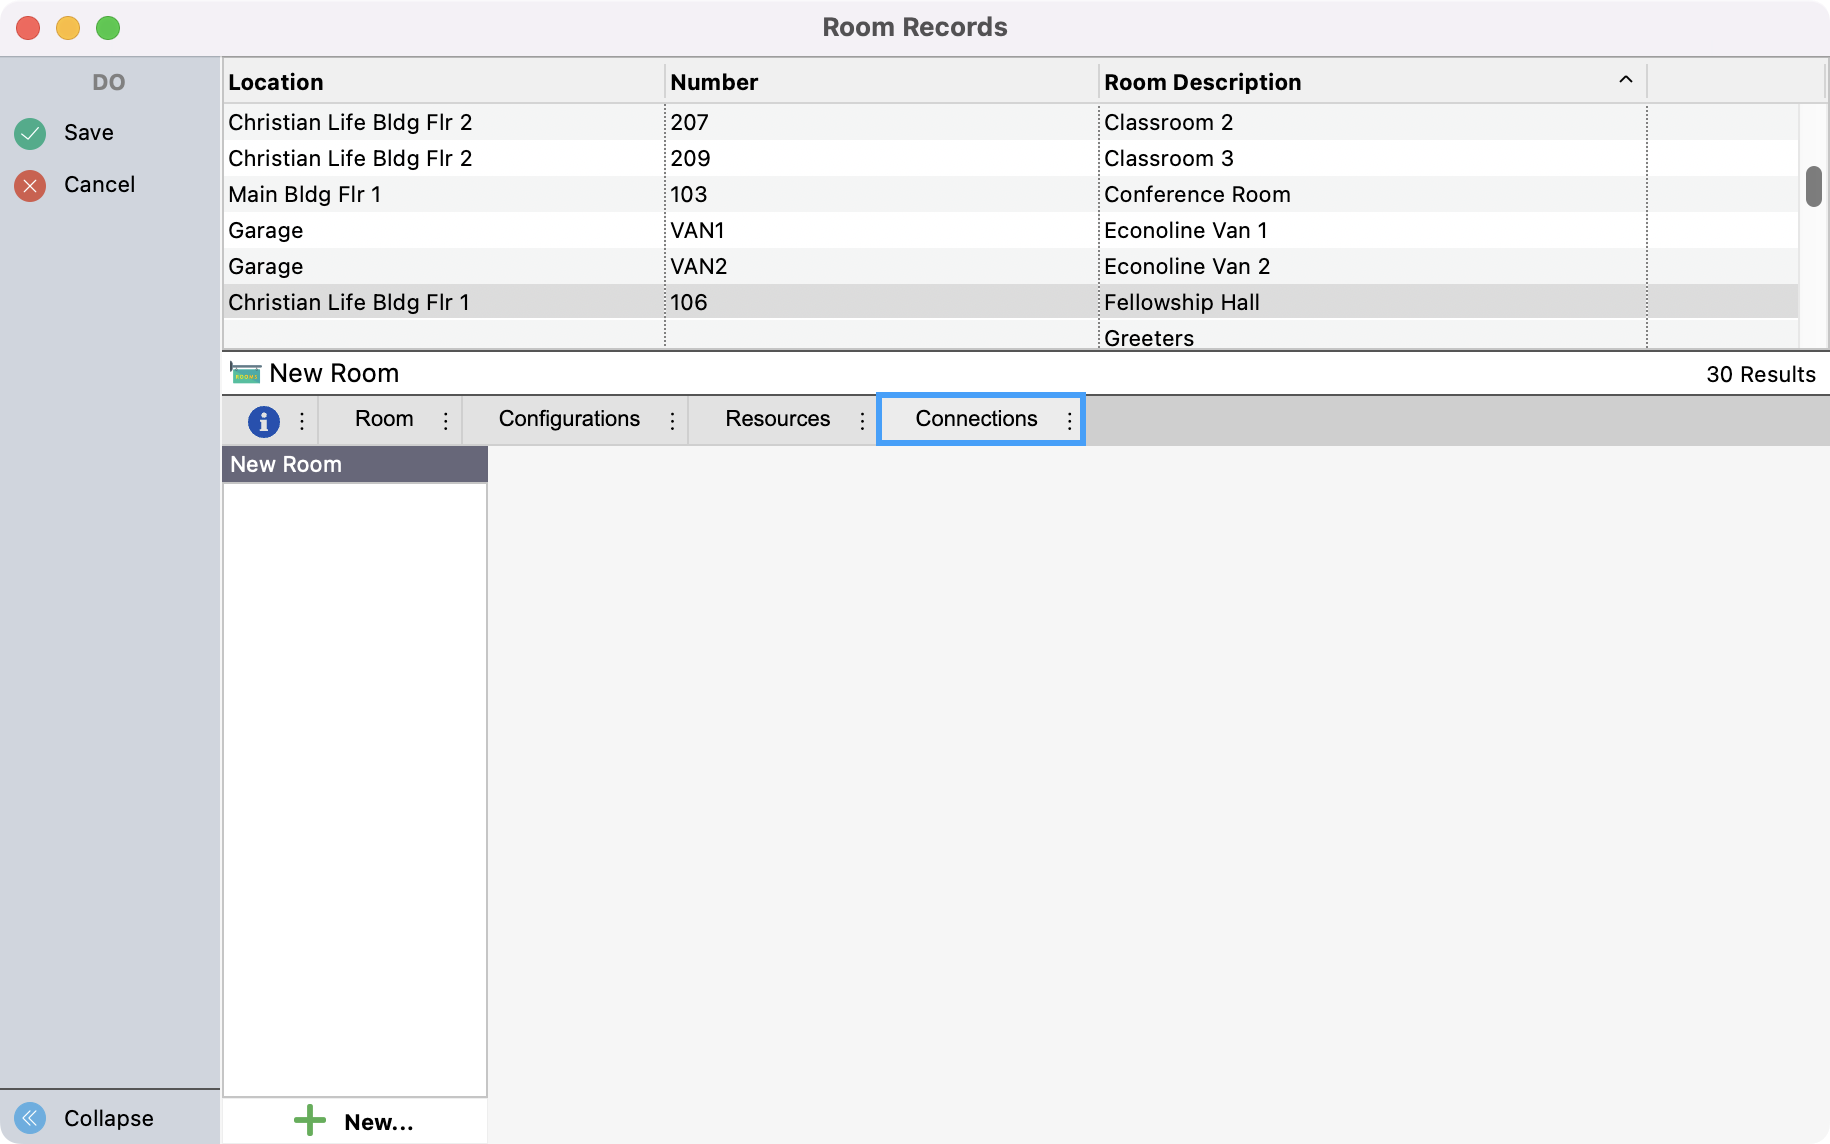The width and height of the screenshot is (1830, 1144).
Task: Open options dots beside Resources tab
Action: (862, 421)
